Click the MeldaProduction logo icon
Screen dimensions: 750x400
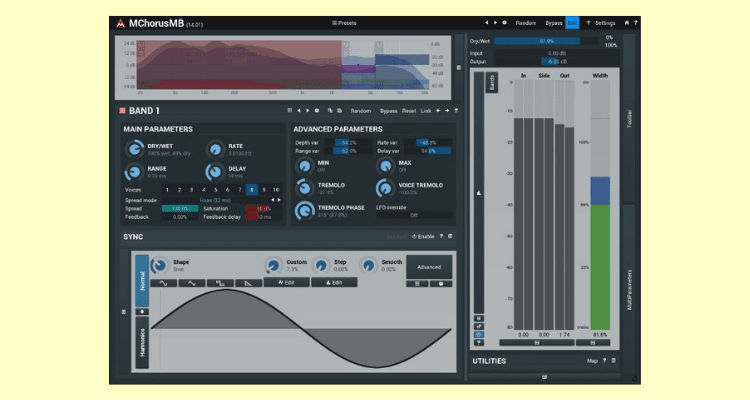tap(121, 23)
